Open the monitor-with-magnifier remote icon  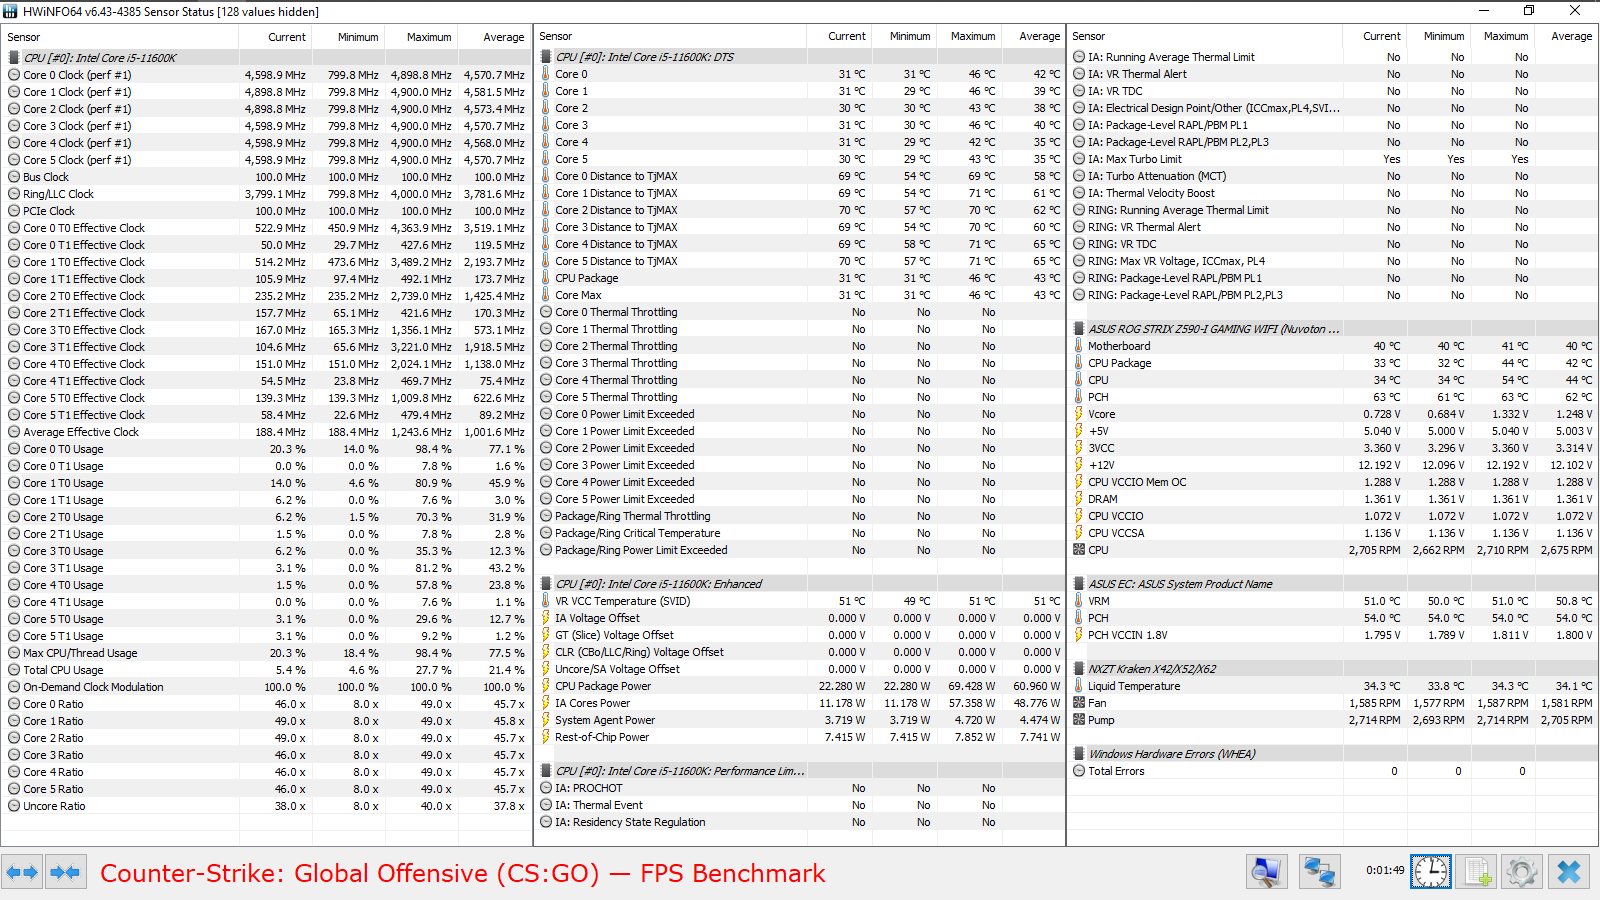click(1266, 872)
